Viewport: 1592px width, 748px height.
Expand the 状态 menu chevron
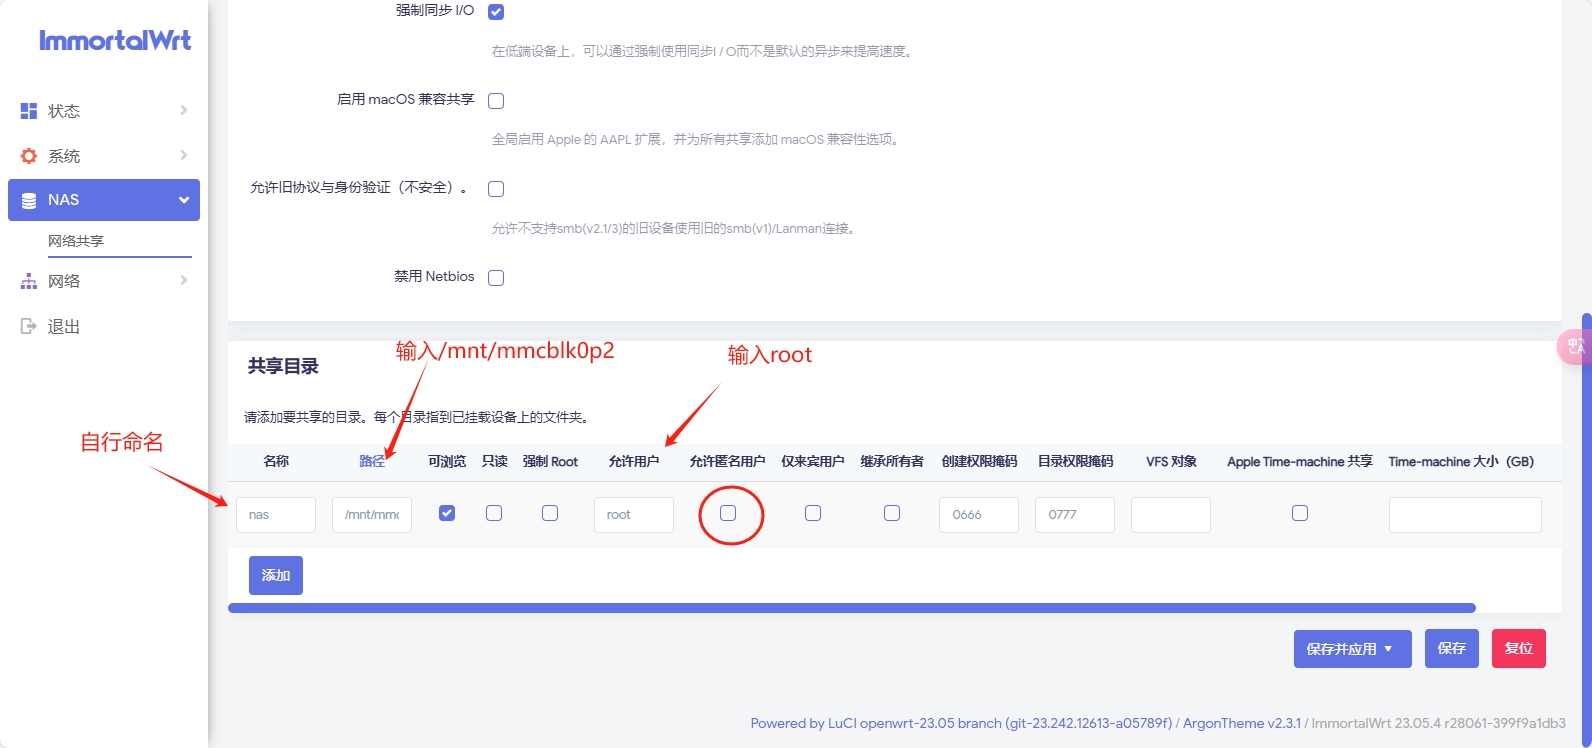coord(184,110)
